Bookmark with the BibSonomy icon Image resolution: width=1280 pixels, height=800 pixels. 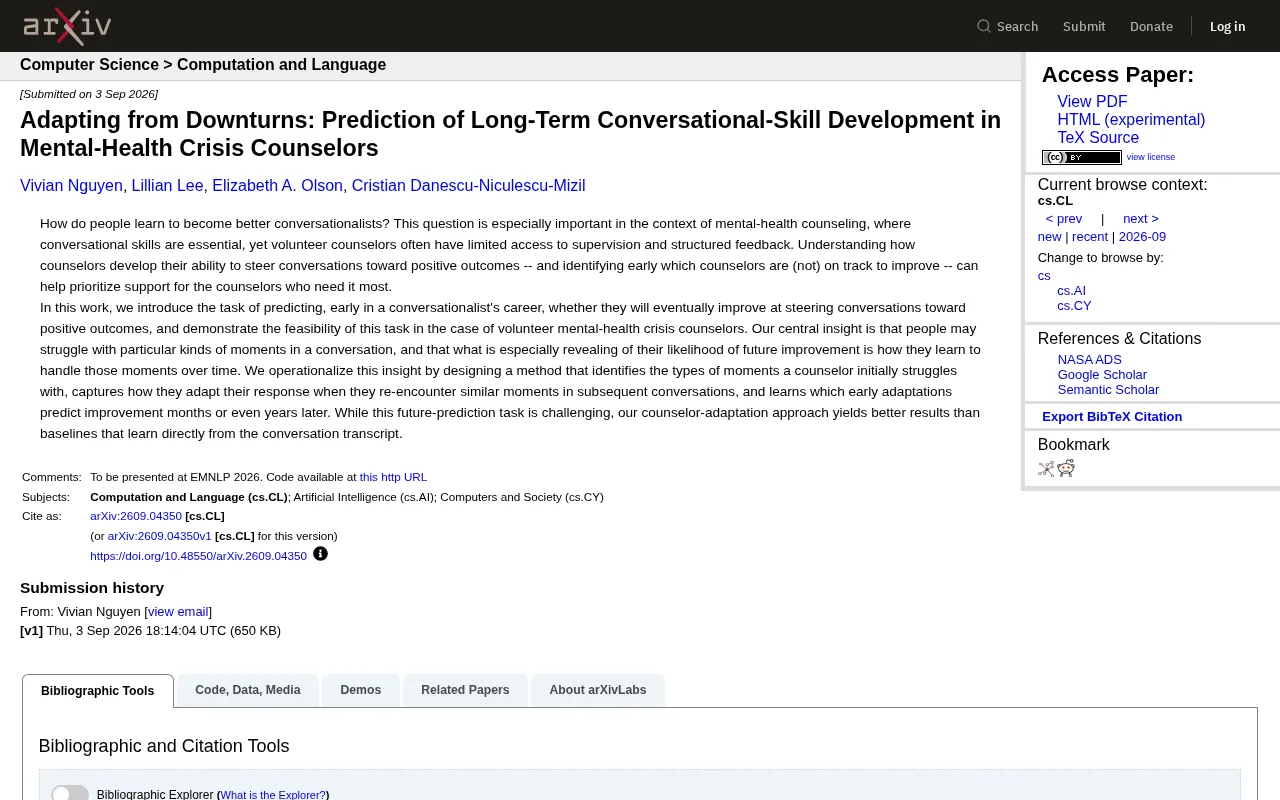coord(1046,468)
